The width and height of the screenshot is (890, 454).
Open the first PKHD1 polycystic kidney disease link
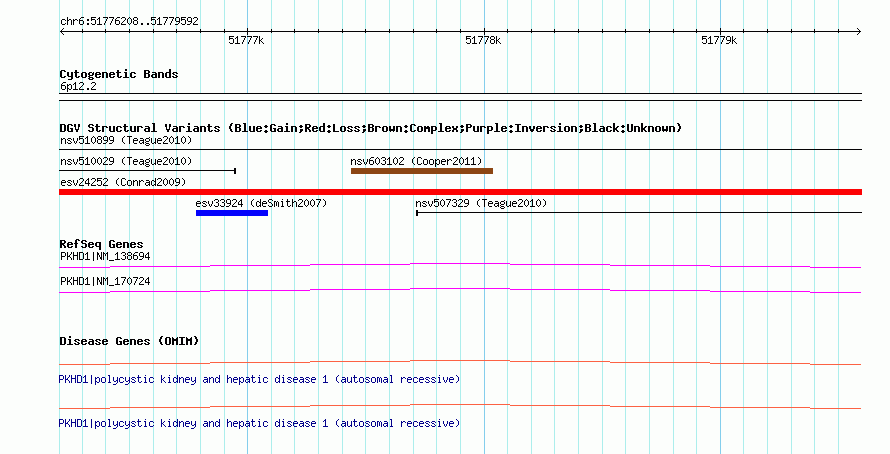(259, 379)
